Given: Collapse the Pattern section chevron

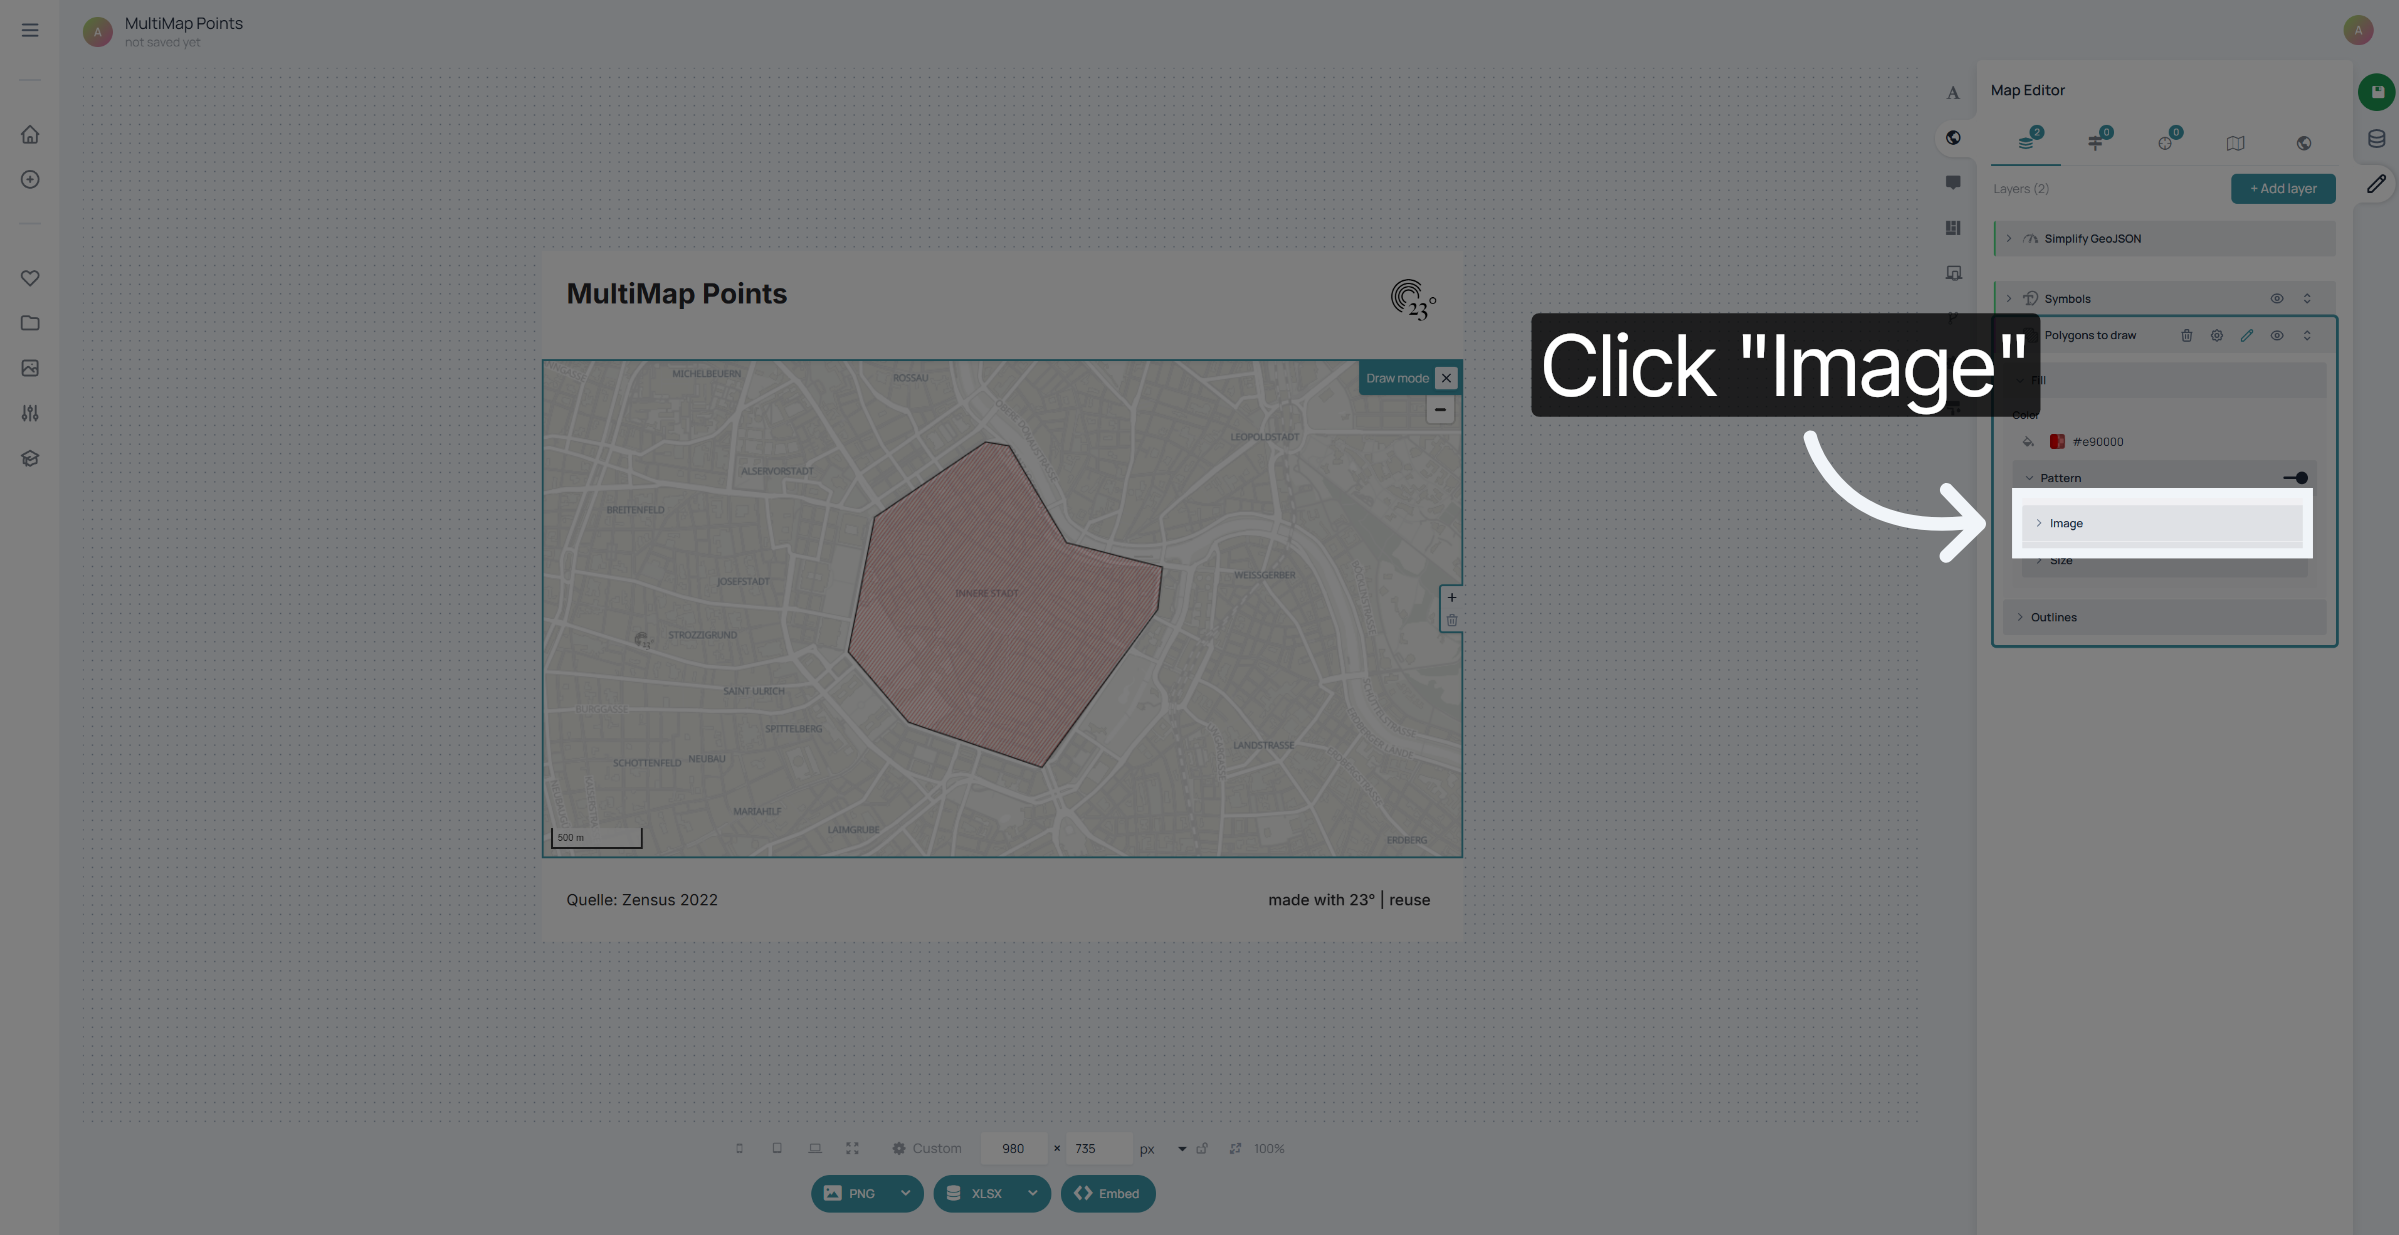Looking at the screenshot, I should tap(2029, 478).
